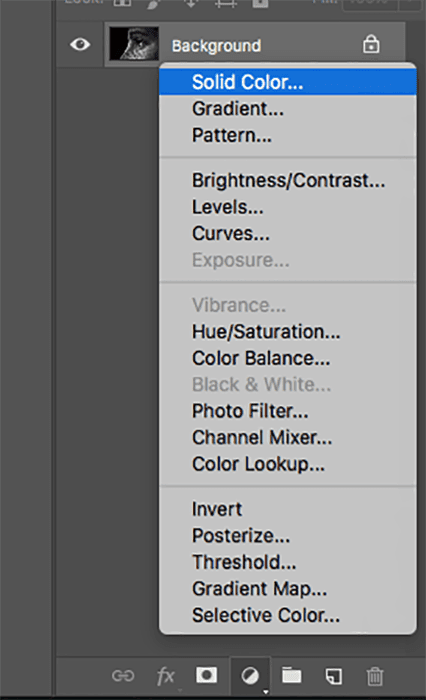Create a new group with folder icon

pos(291,675)
